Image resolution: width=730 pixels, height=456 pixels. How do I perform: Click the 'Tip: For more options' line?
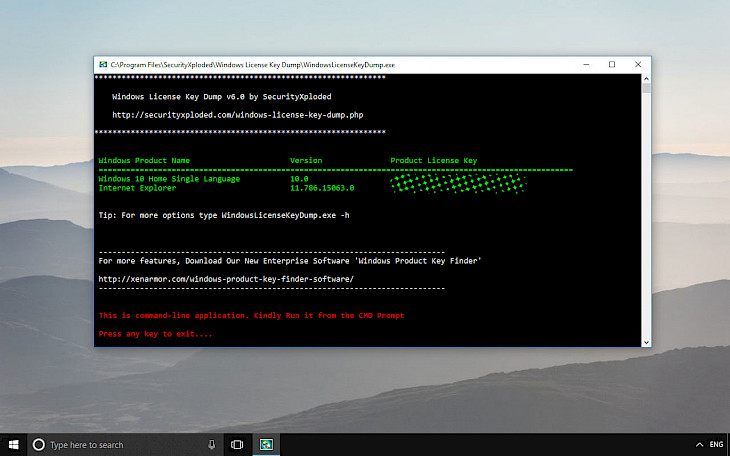coord(224,215)
